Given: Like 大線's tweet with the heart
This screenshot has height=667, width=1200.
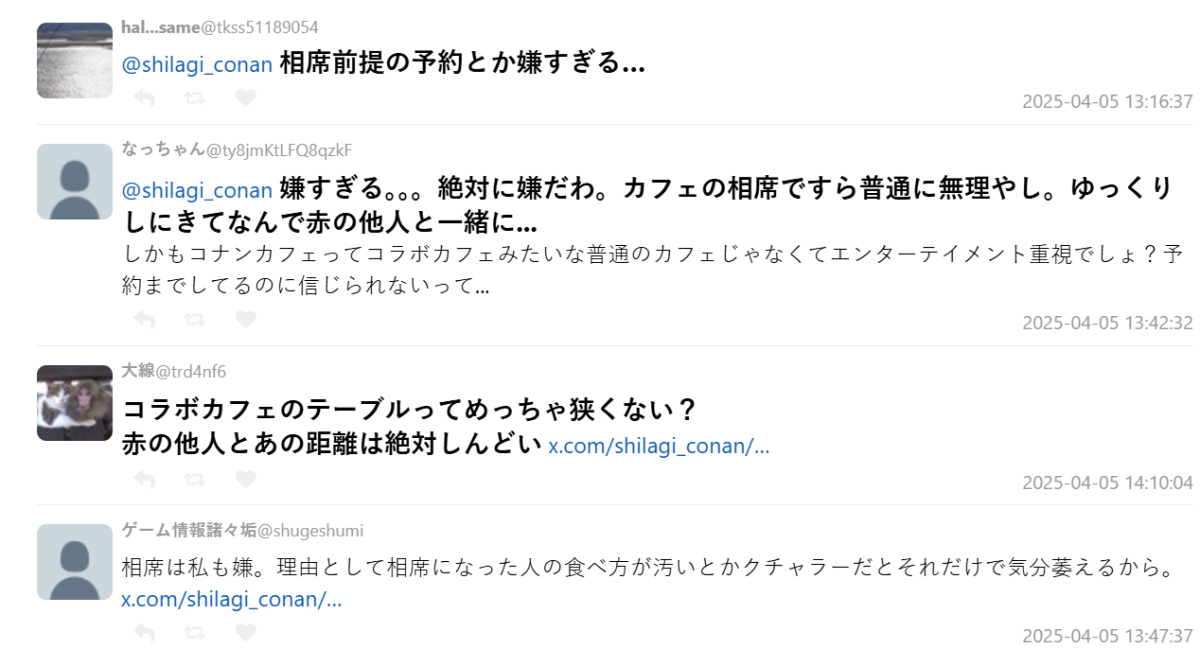Looking at the screenshot, I should pyautogui.click(x=245, y=480).
